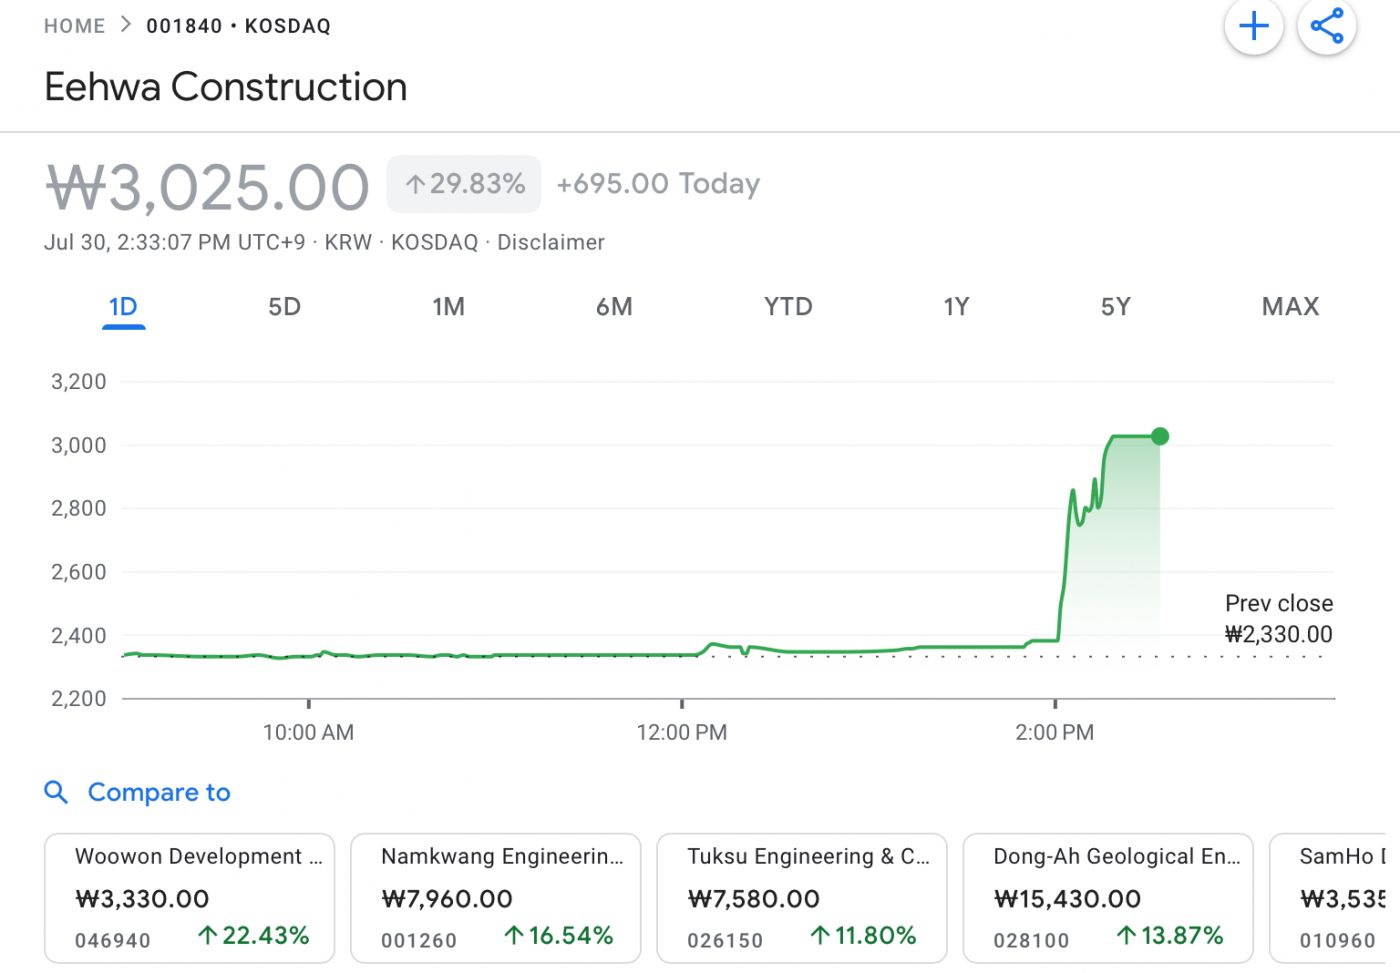This screenshot has height=973, width=1400.
Task: Select the Tuksu Engineering comparison card
Action: 802,898
